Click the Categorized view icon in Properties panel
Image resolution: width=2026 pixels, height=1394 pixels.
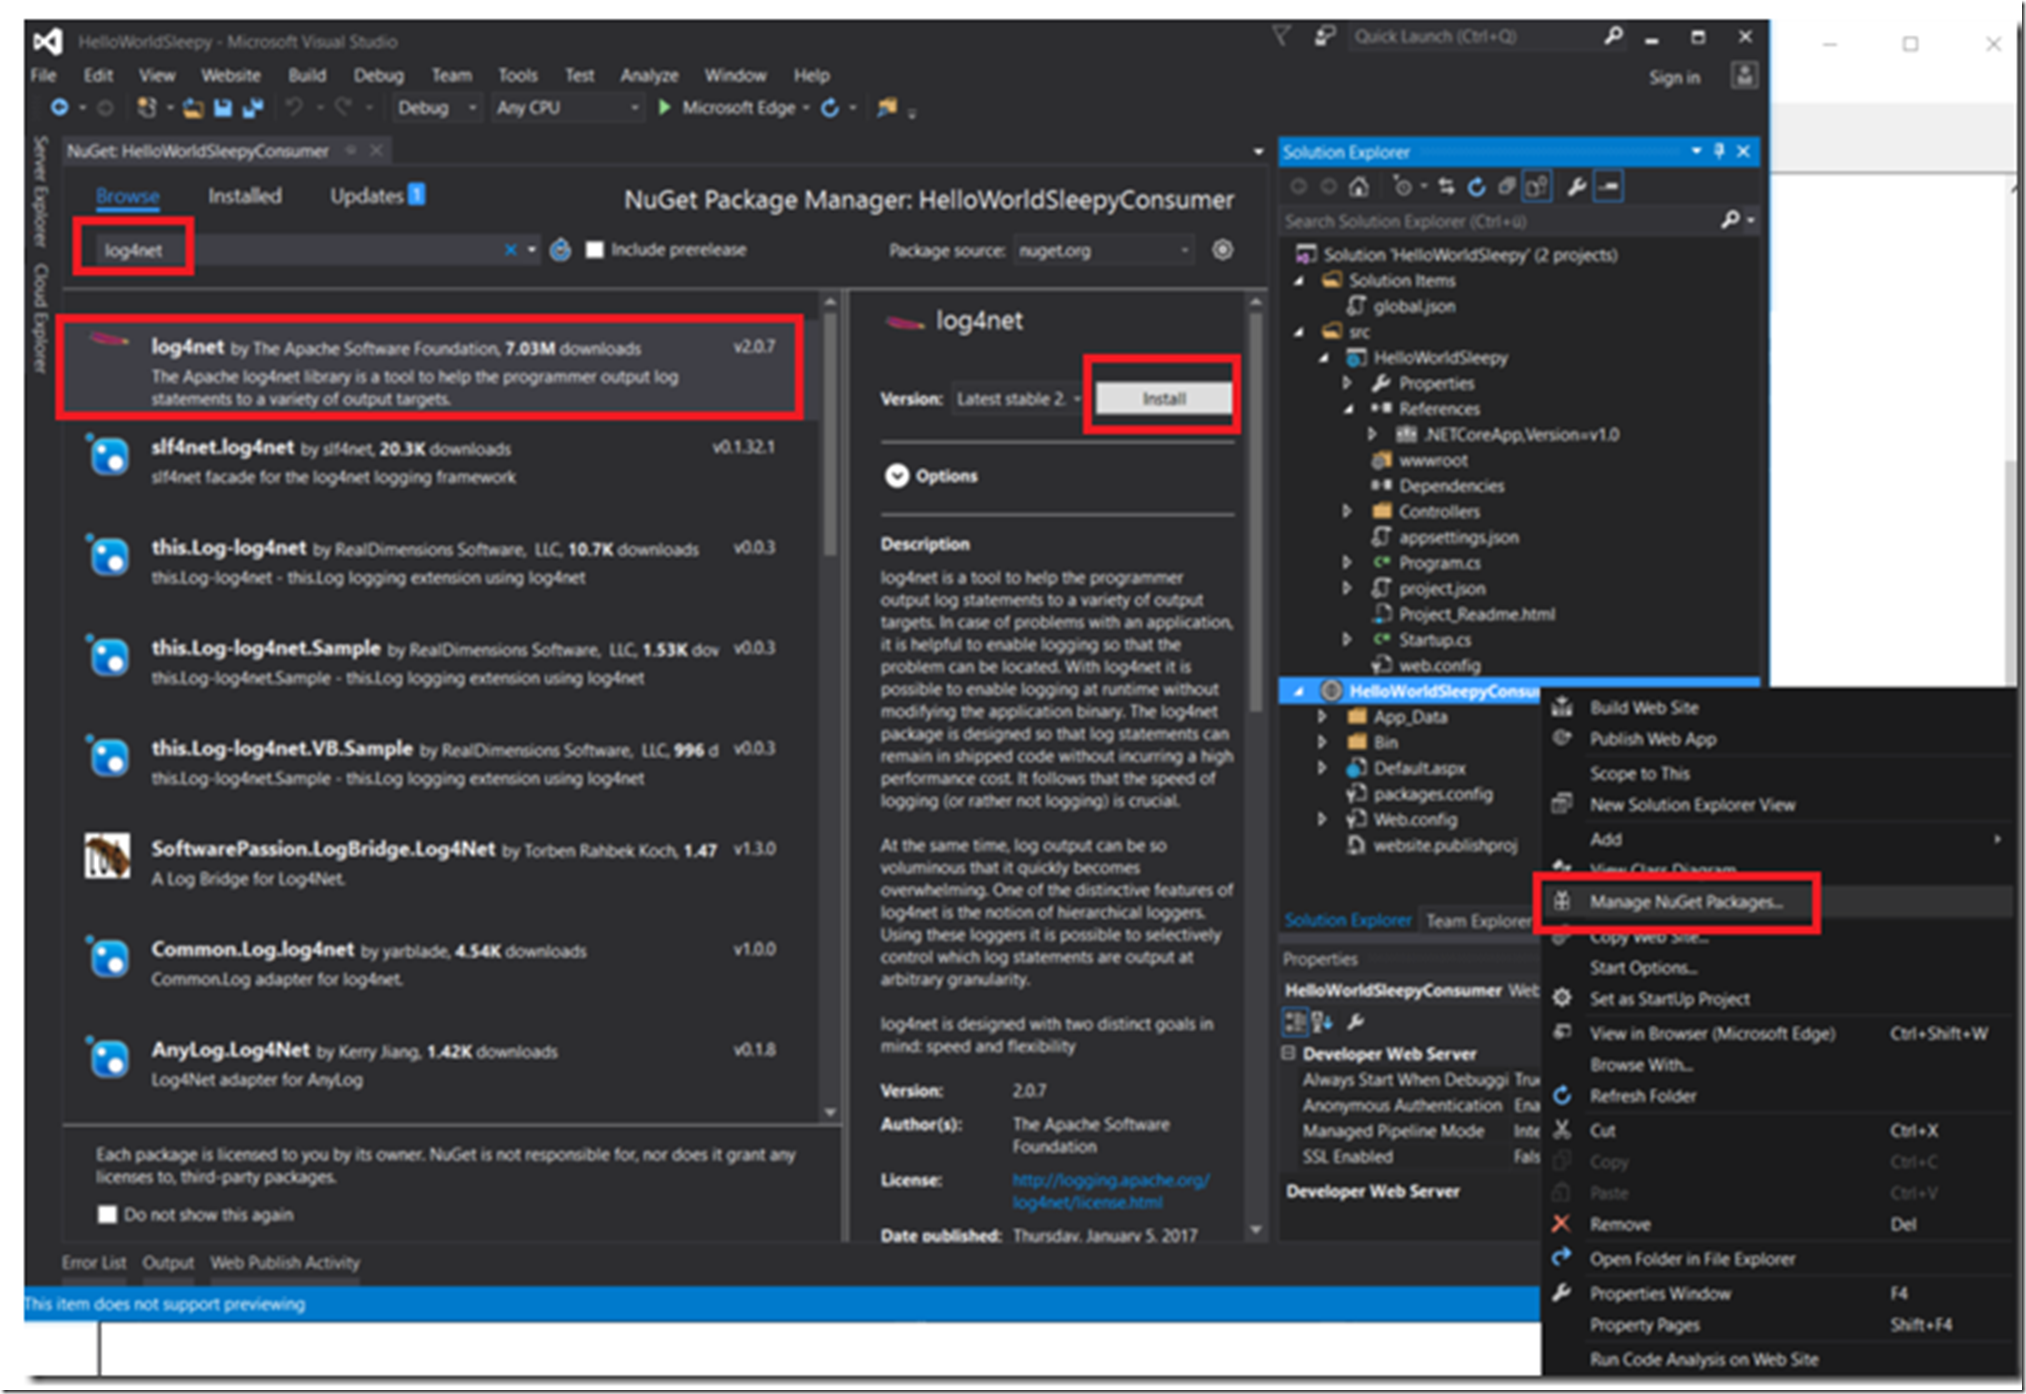(x=1295, y=1021)
